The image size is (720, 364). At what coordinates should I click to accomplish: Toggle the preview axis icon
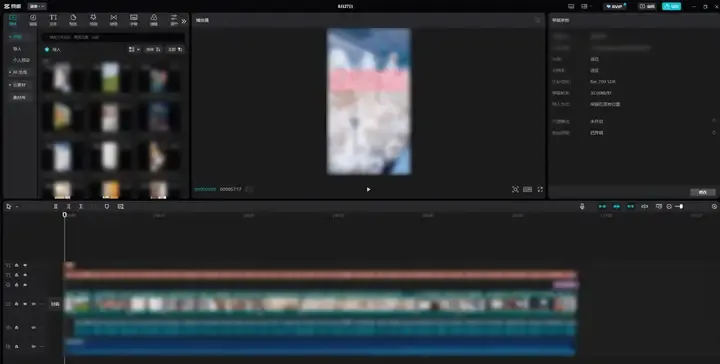pyautogui.click(x=645, y=207)
